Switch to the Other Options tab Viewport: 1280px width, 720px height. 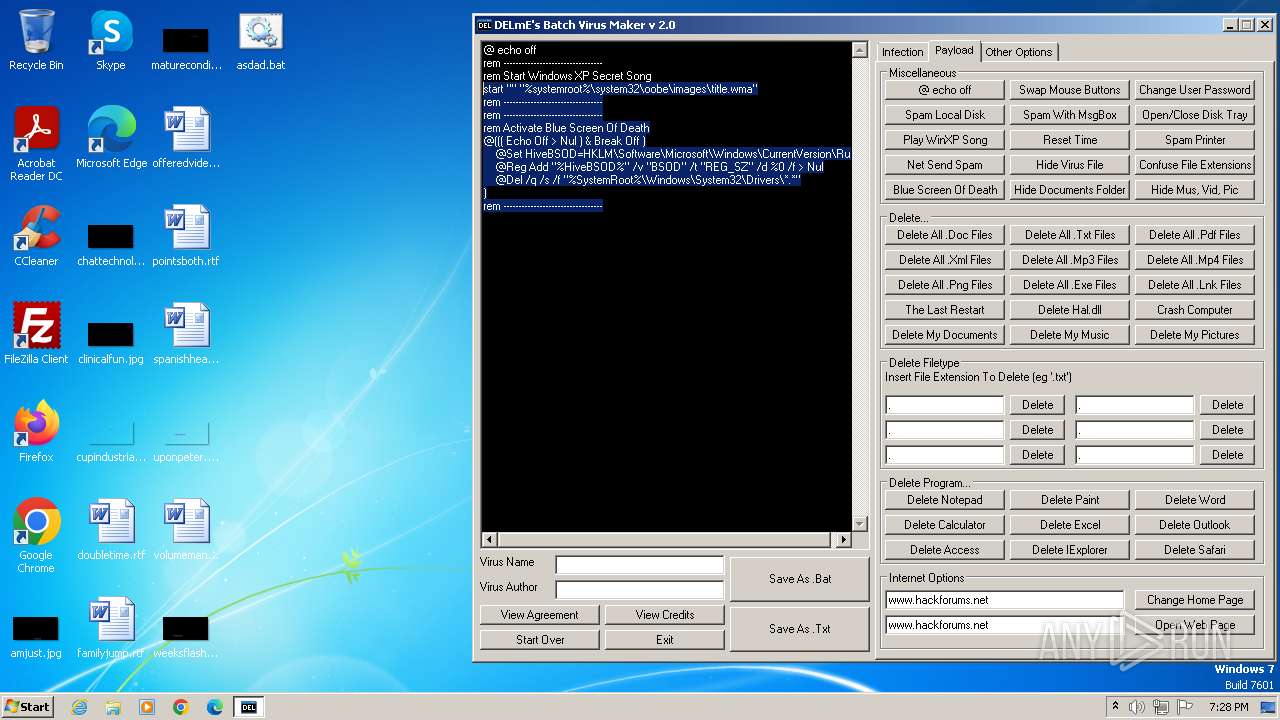click(1018, 52)
